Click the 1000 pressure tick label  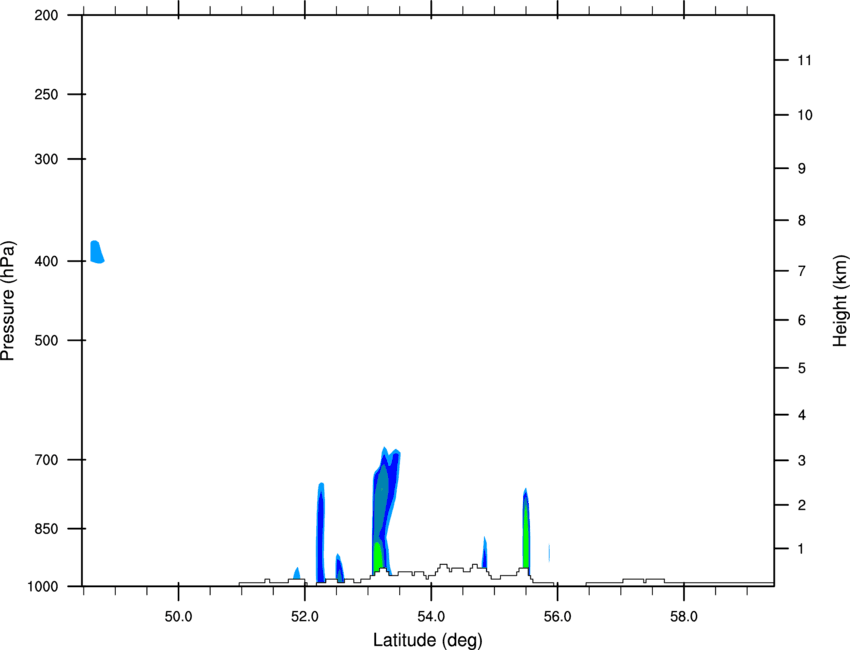43,587
